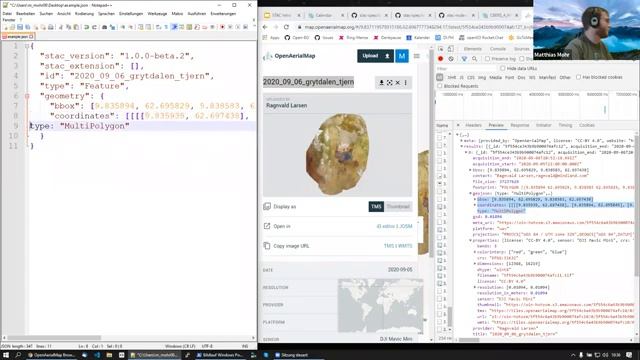This screenshot has height=360, width=640.
Task: Enable the Preserve log checkbox
Action: coord(487,59)
